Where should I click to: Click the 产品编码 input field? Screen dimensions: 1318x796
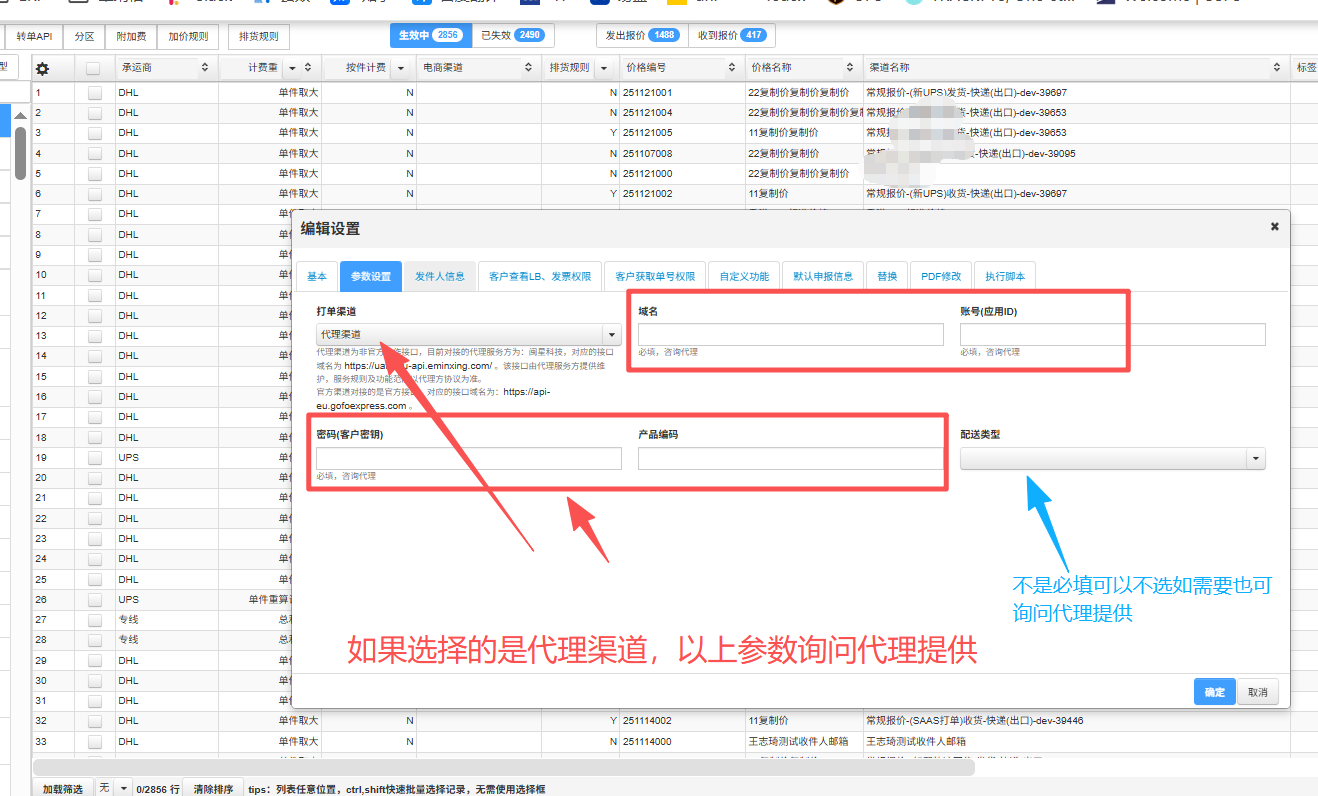[791, 458]
